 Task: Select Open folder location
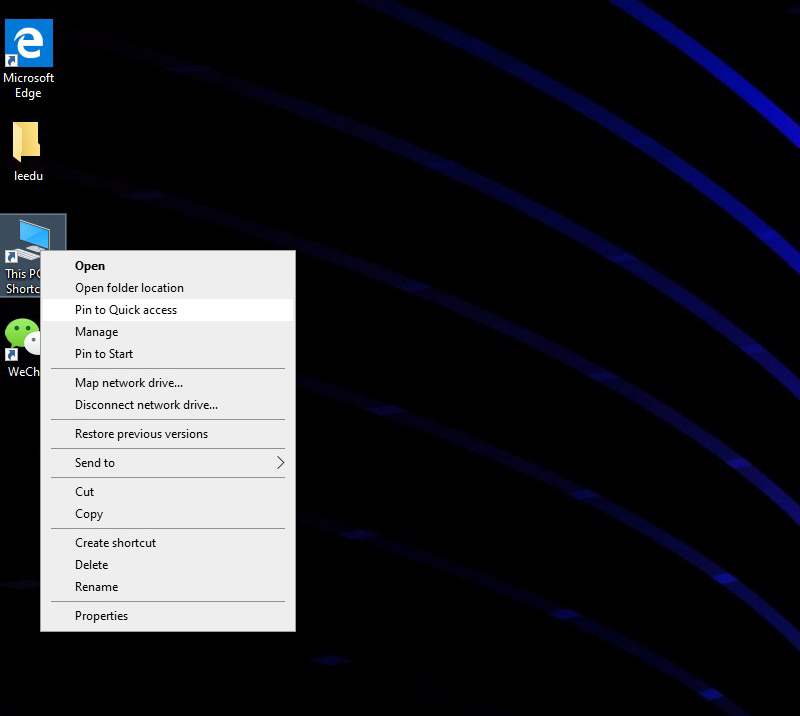click(129, 288)
